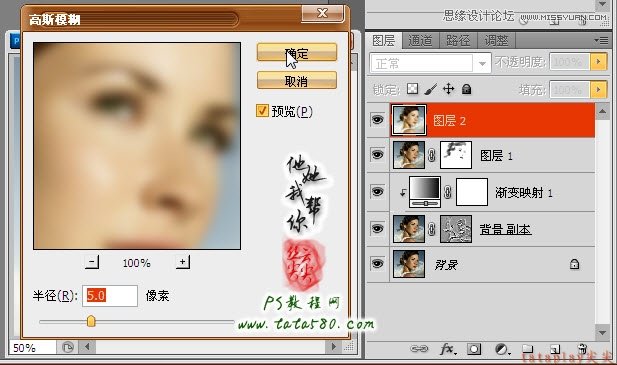Image resolution: width=617 pixels, height=365 pixels.
Task: Click the link icon on 背景 副本
Action: coord(432,229)
